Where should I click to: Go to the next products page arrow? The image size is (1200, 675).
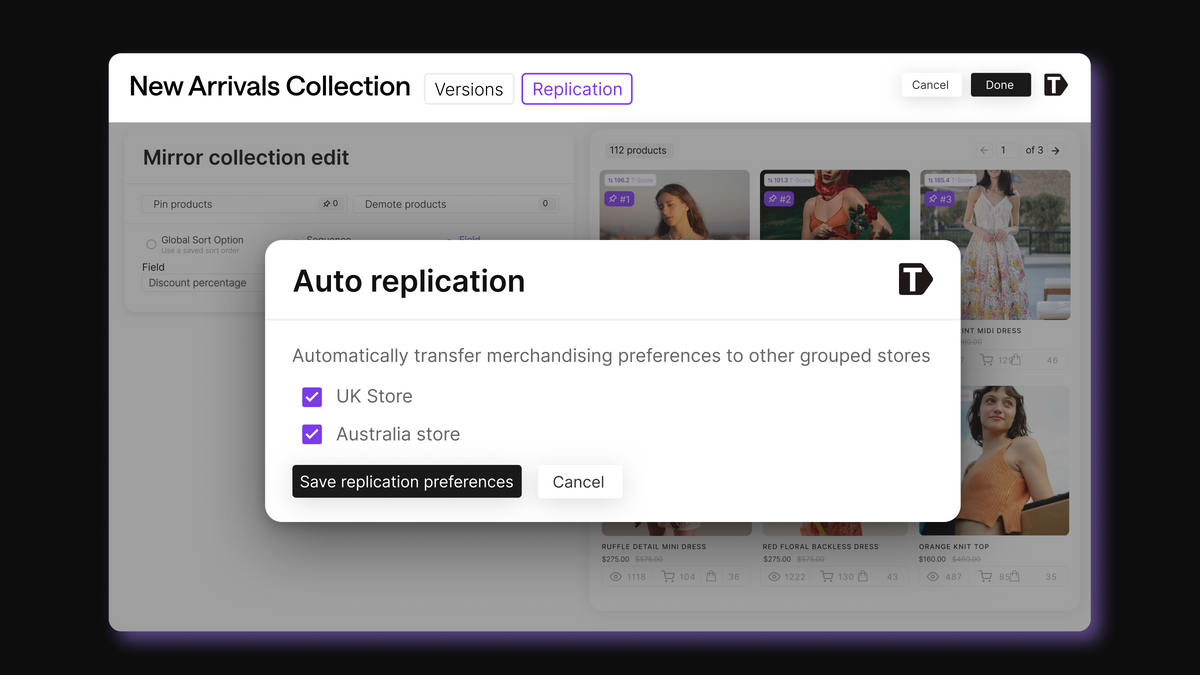coord(1056,151)
